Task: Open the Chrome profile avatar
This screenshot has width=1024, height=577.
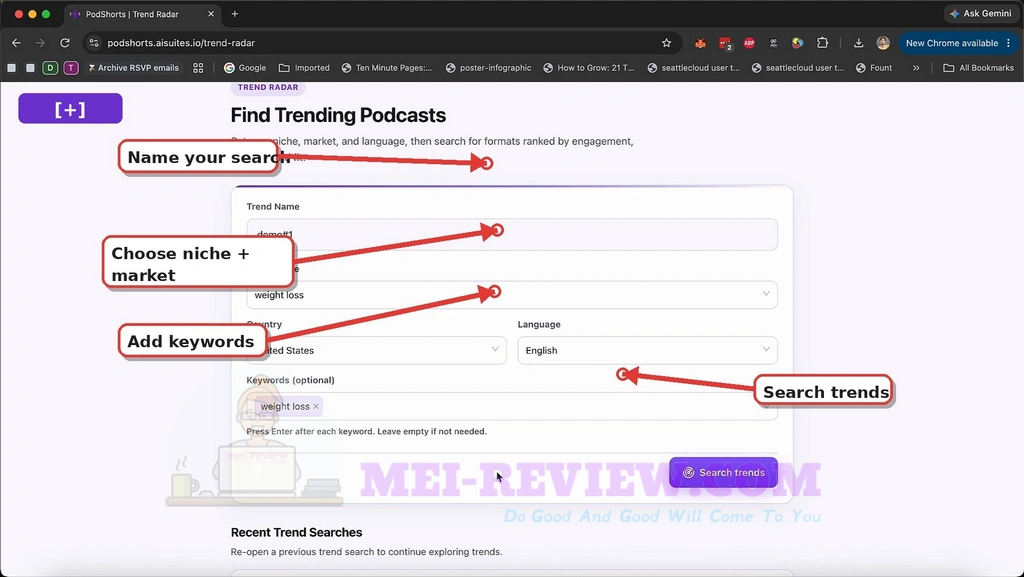Action: point(883,43)
